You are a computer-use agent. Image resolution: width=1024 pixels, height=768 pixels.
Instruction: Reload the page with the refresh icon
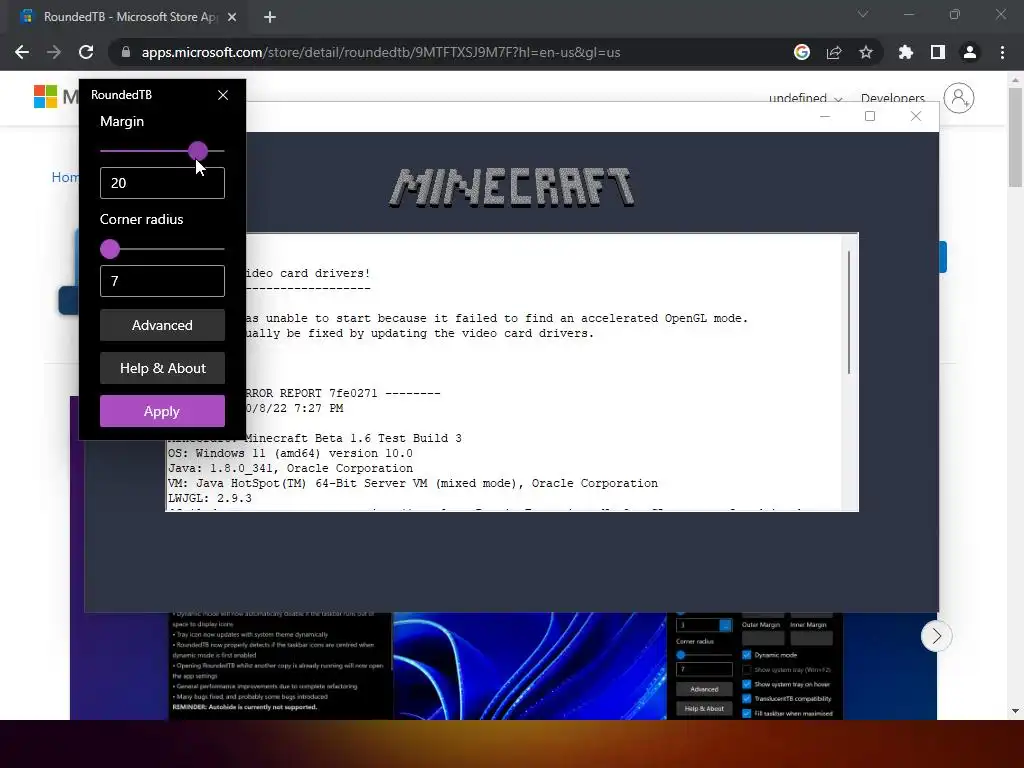point(86,52)
